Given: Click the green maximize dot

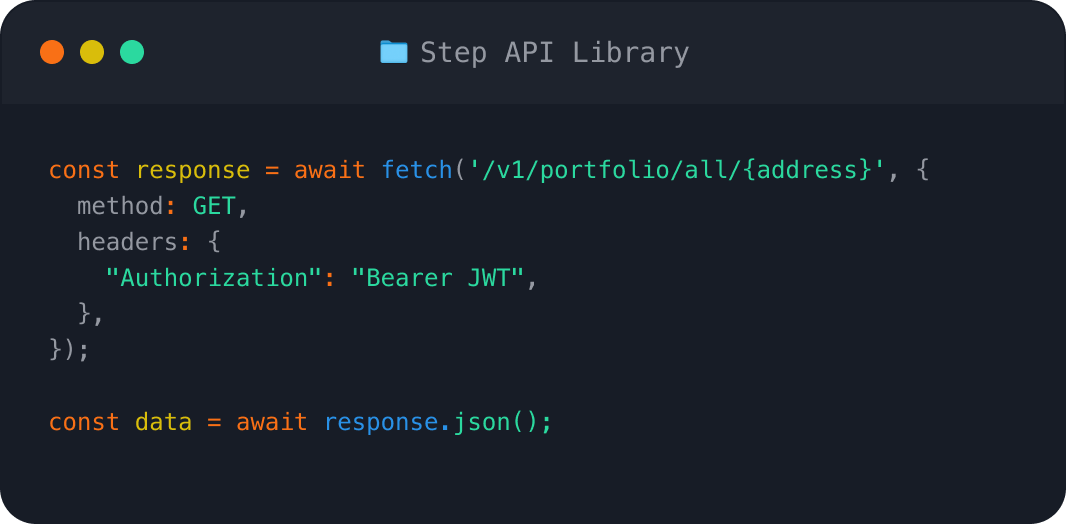Looking at the screenshot, I should coord(132,52).
